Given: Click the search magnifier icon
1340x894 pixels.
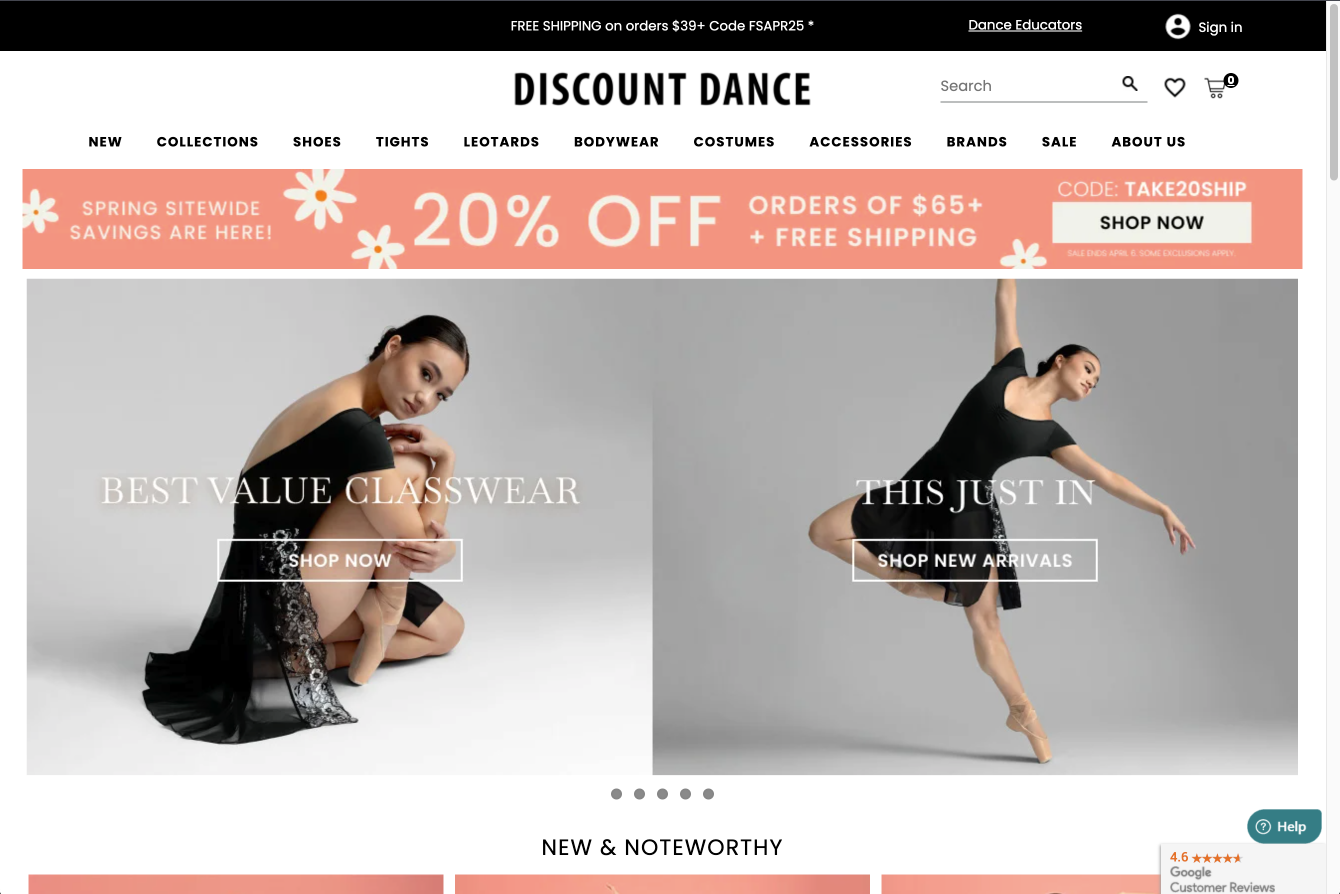Looking at the screenshot, I should coord(1130,84).
